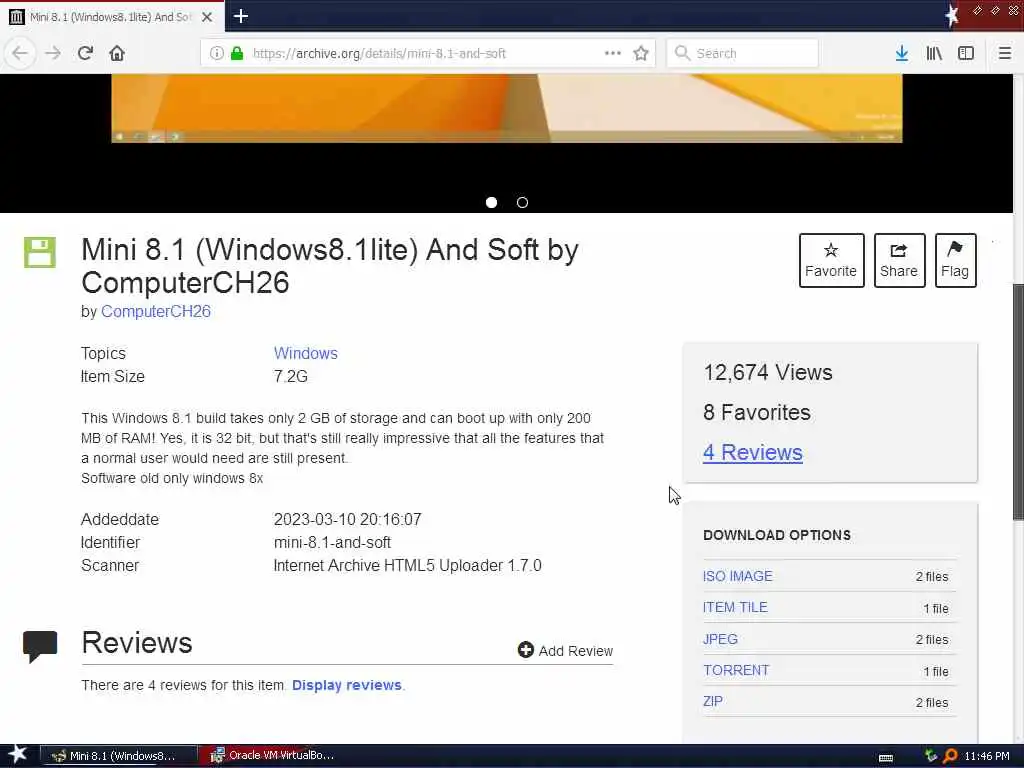Flag this archive item
The height and width of the screenshot is (768, 1024).
coord(955,260)
